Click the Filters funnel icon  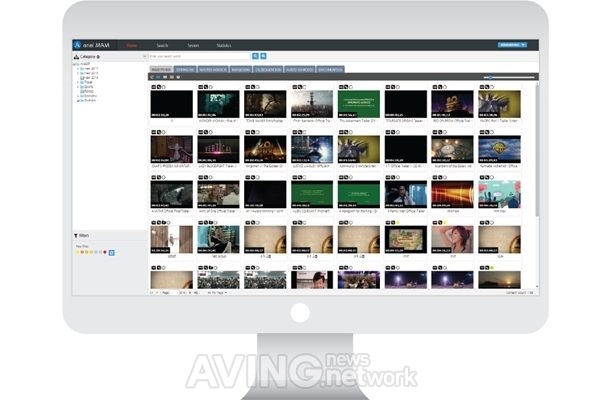pyautogui.click(x=76, y=235)
